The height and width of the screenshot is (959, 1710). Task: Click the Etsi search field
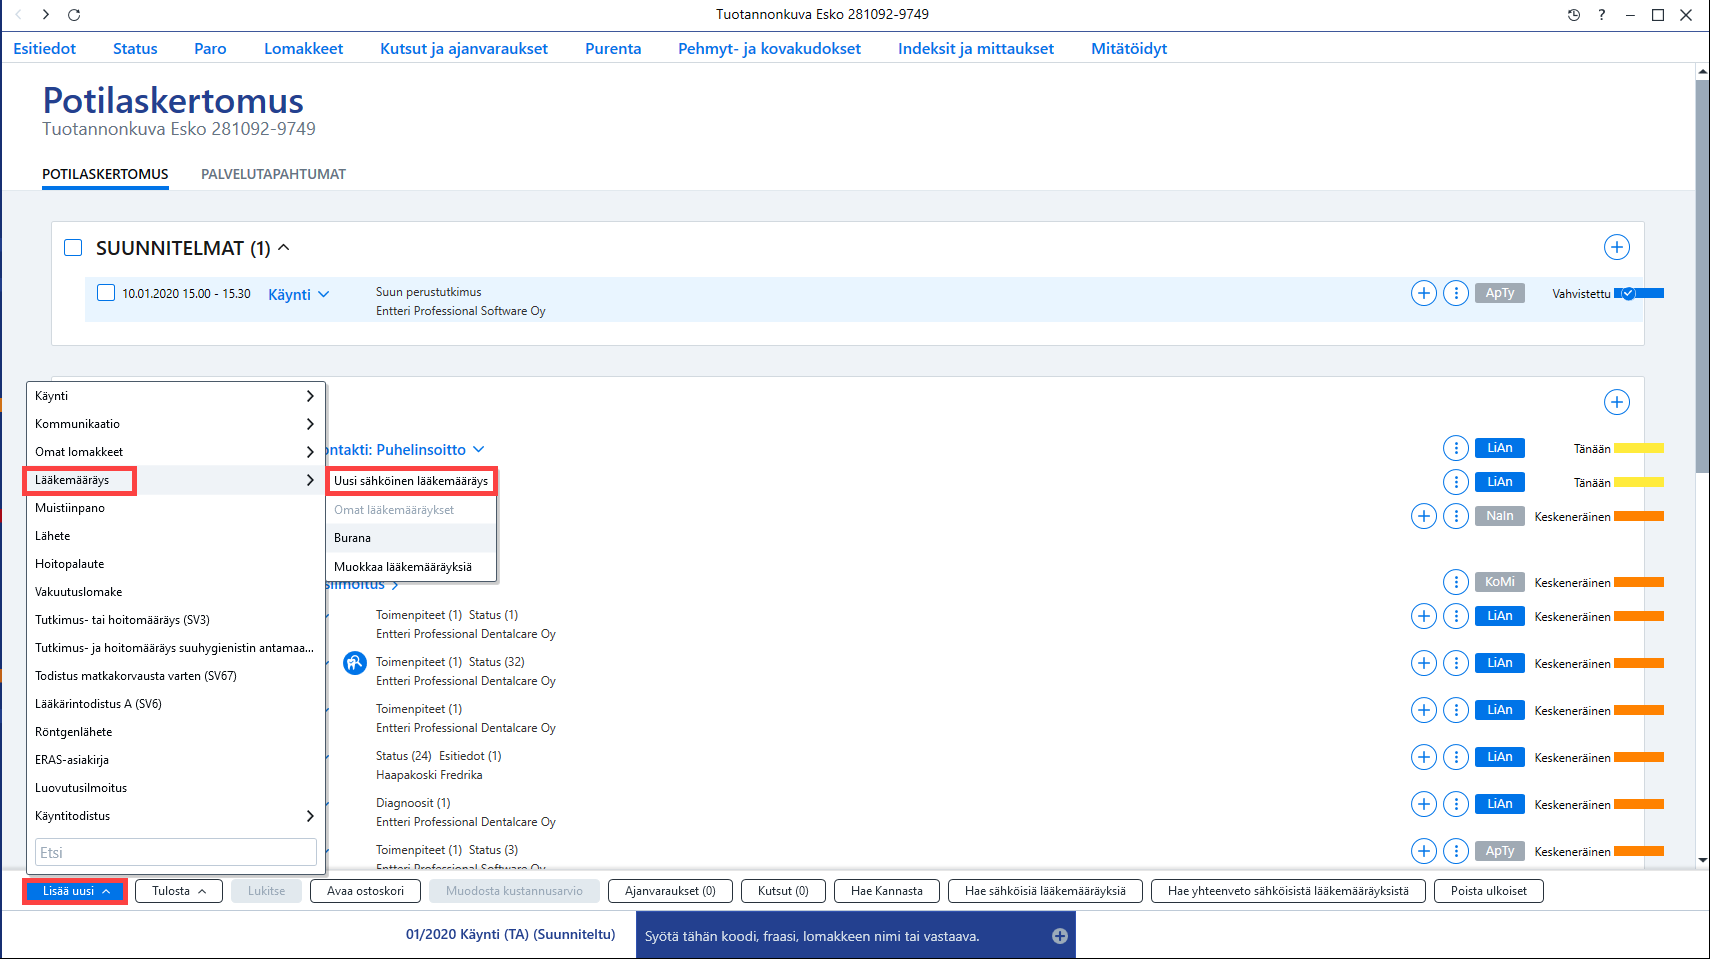(176, 852)
